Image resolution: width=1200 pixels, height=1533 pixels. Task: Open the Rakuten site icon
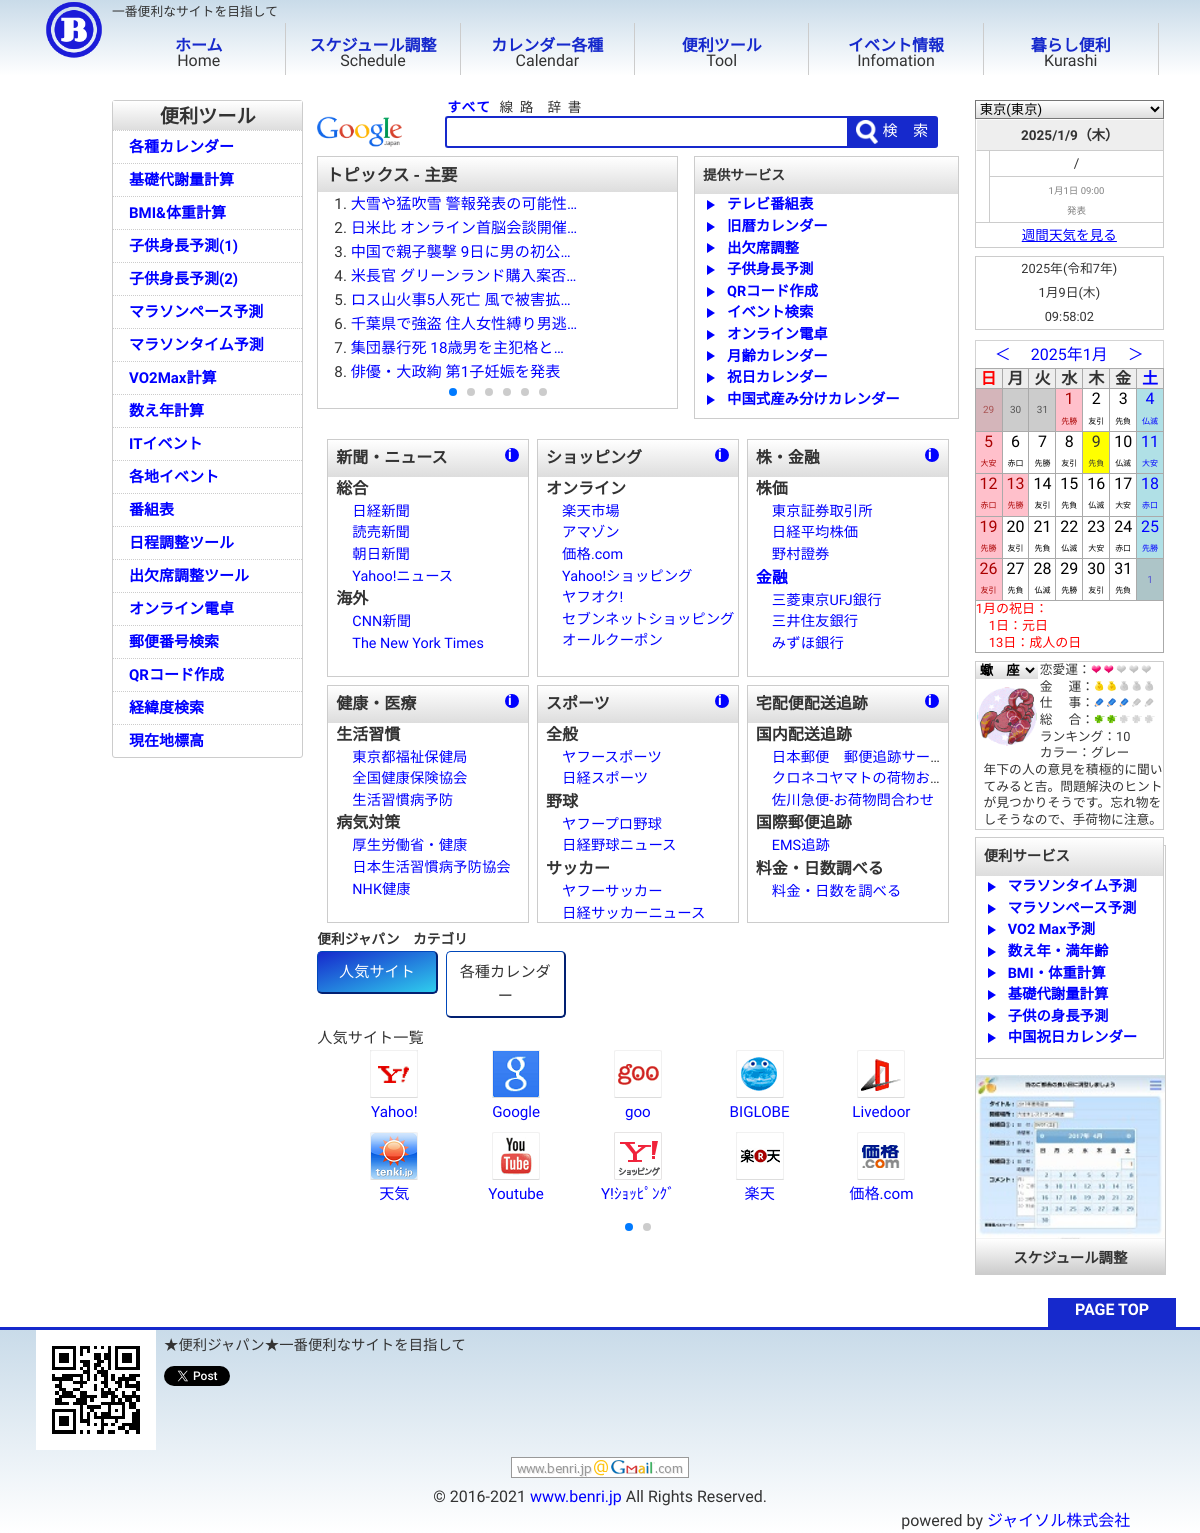(759, 1156)
